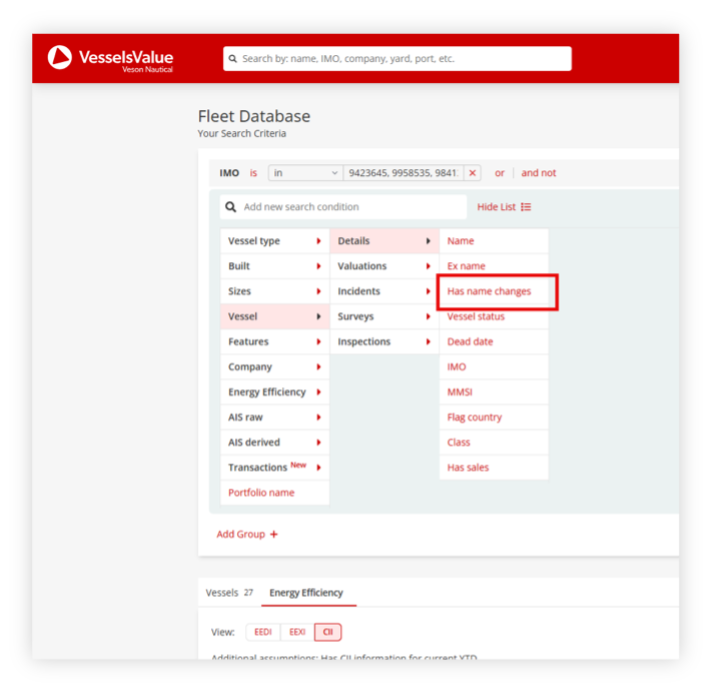The image size is (715, 693).
Task: Click the IMO numbers input field
Action: click(402, 173)
